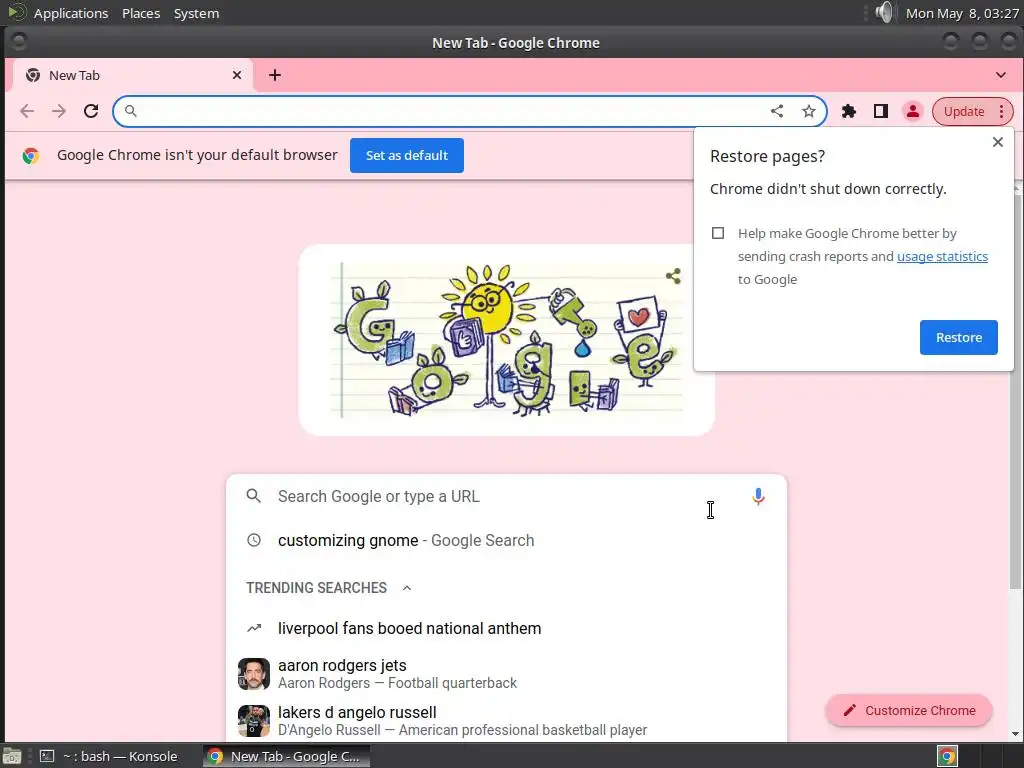Enable sending crash reports checkbox
Viewport: 1024px width, 768px height.
(718, 233)
